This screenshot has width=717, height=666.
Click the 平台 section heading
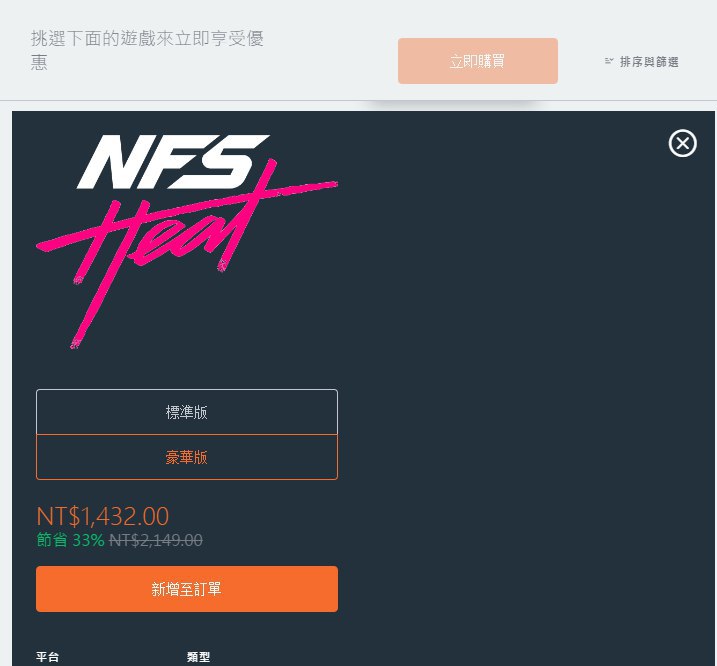(x=48, y=657)
